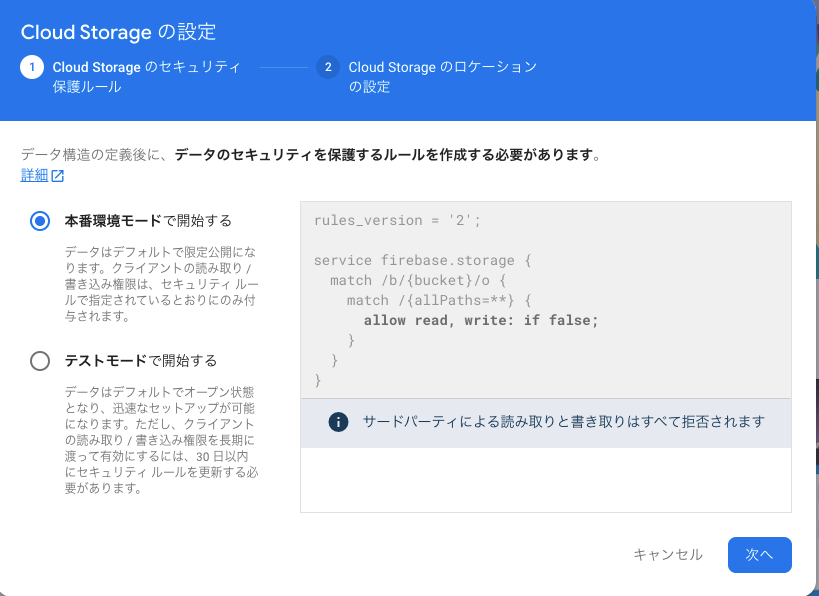The height and width of the screenshot is (596, 819).
Task: Click the step 2 circle indicator
Action: (328, 67)
